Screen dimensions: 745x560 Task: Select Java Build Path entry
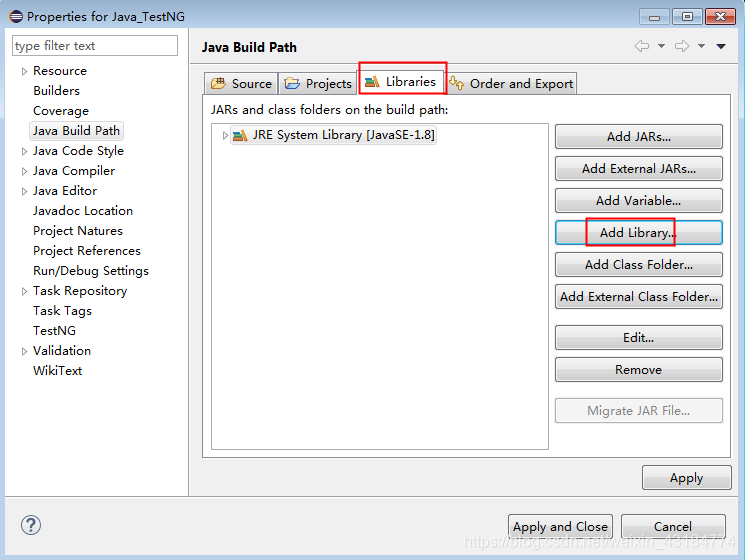76,131
